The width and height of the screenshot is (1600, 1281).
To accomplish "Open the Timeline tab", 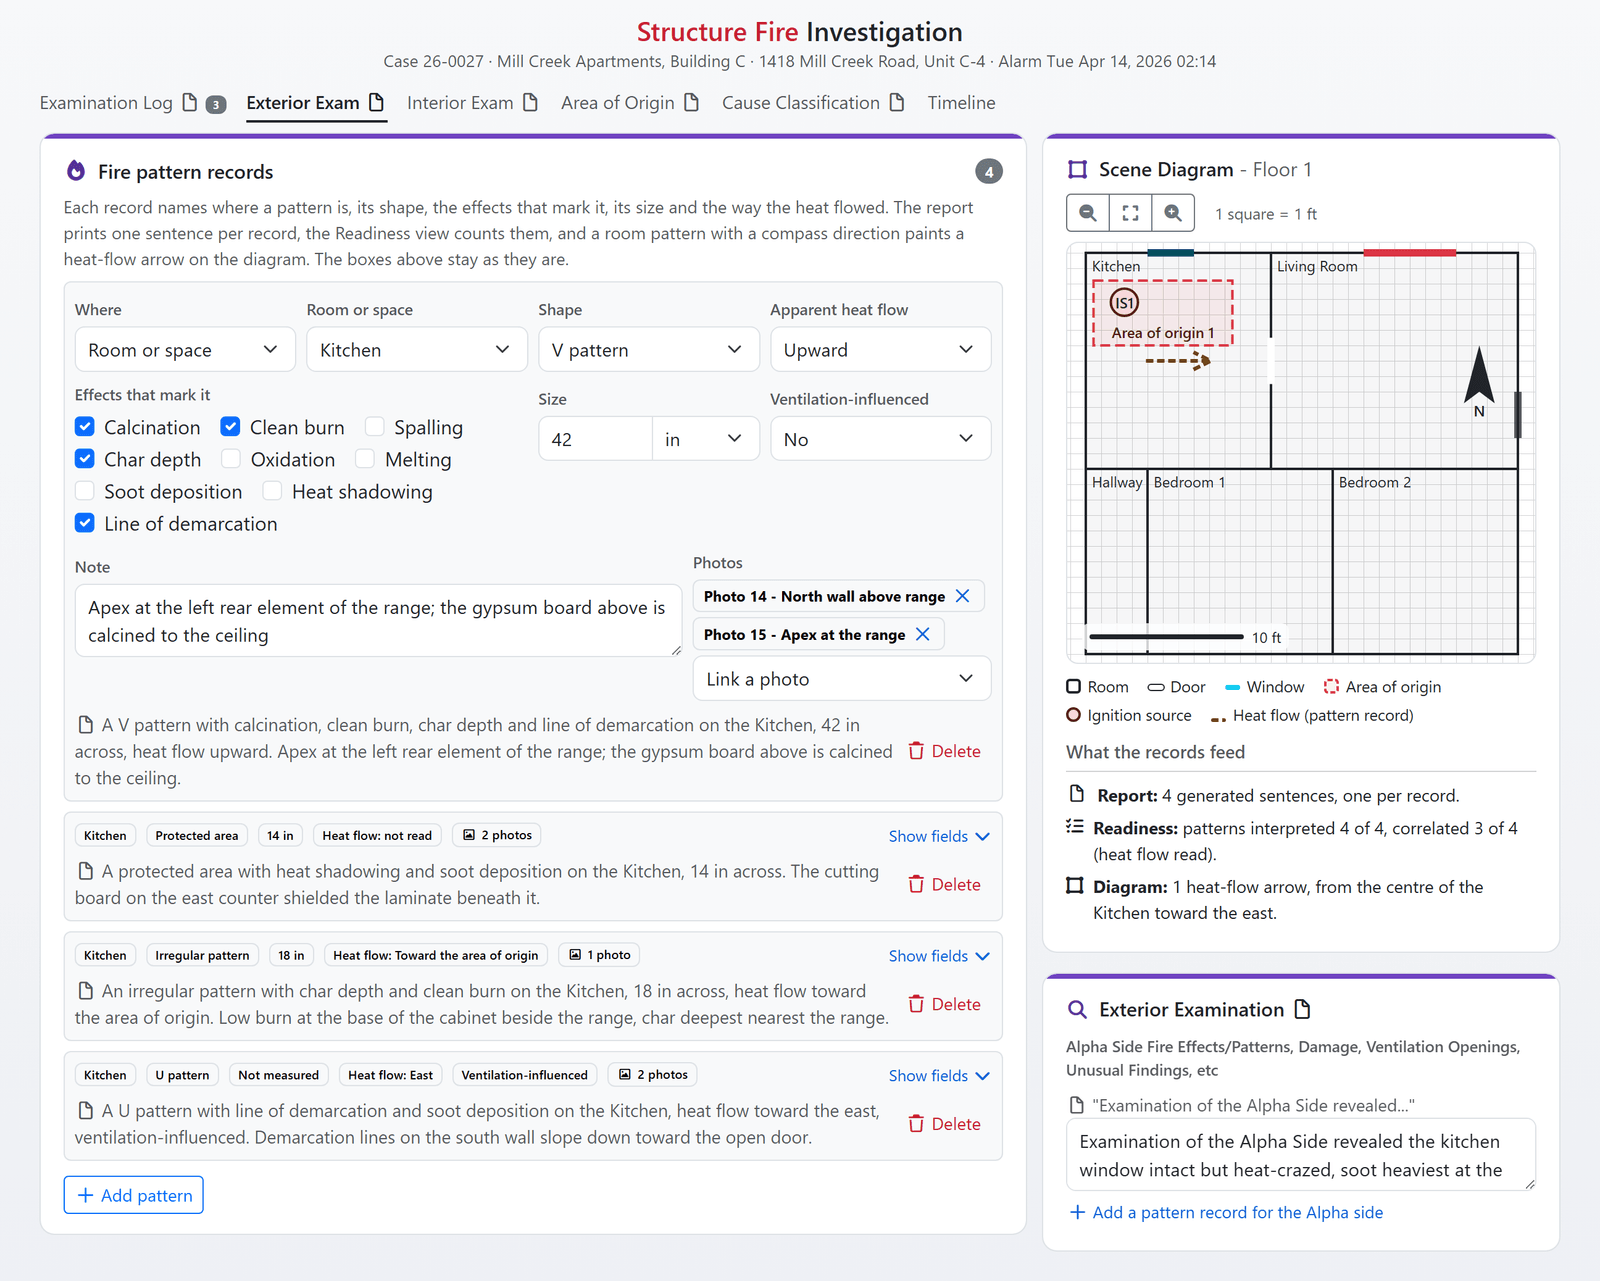I will [961, 103].
